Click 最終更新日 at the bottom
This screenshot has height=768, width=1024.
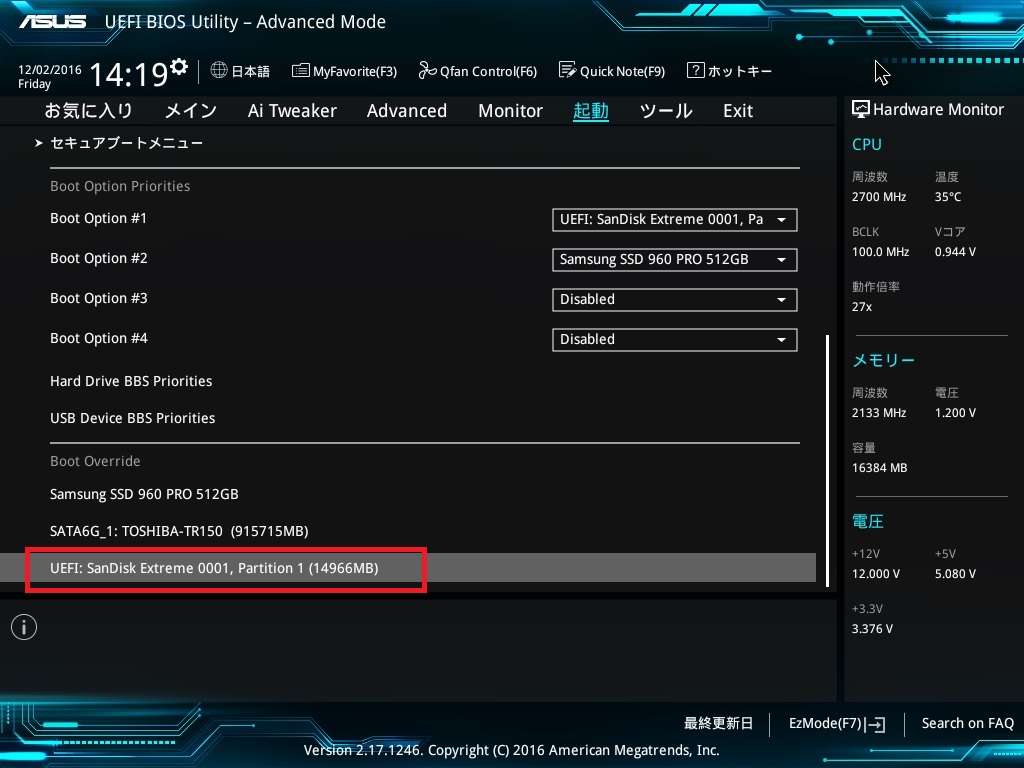(718, 723)
